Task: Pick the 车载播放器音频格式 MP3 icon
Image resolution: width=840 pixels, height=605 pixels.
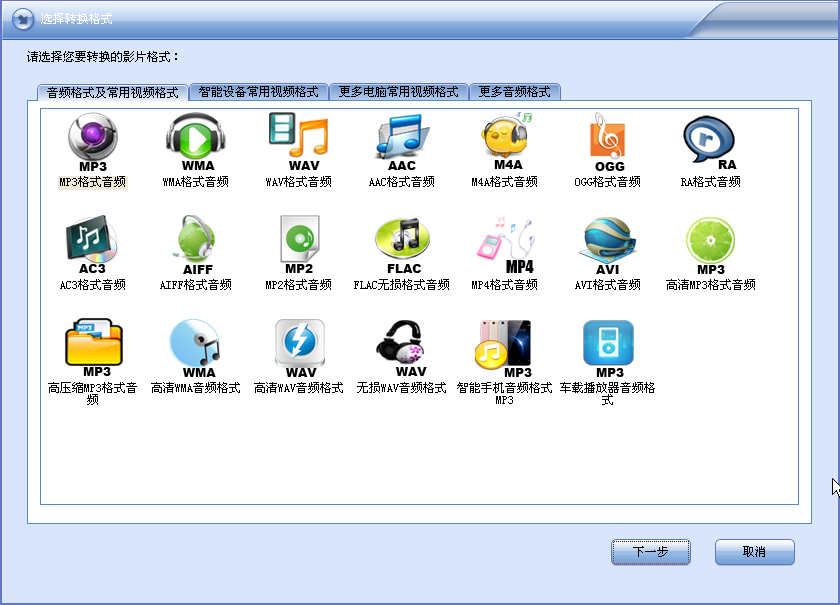Action: [608, 346]
